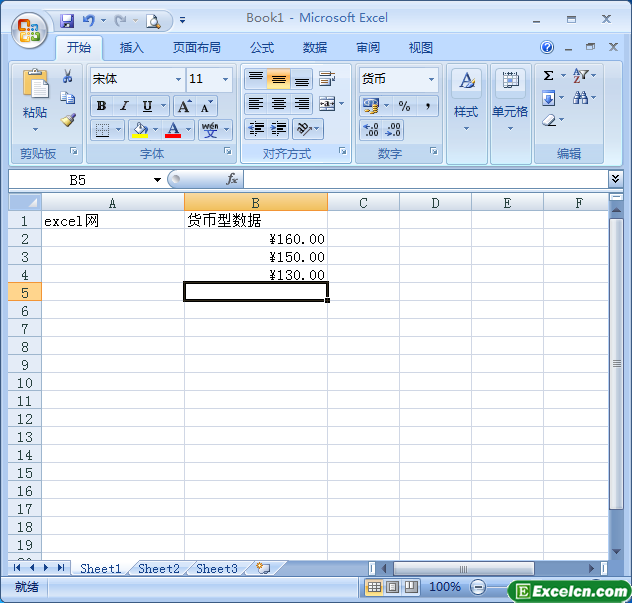Insert a new worksheet tab icon
The image size is (632, 603).
coord(264,568)
